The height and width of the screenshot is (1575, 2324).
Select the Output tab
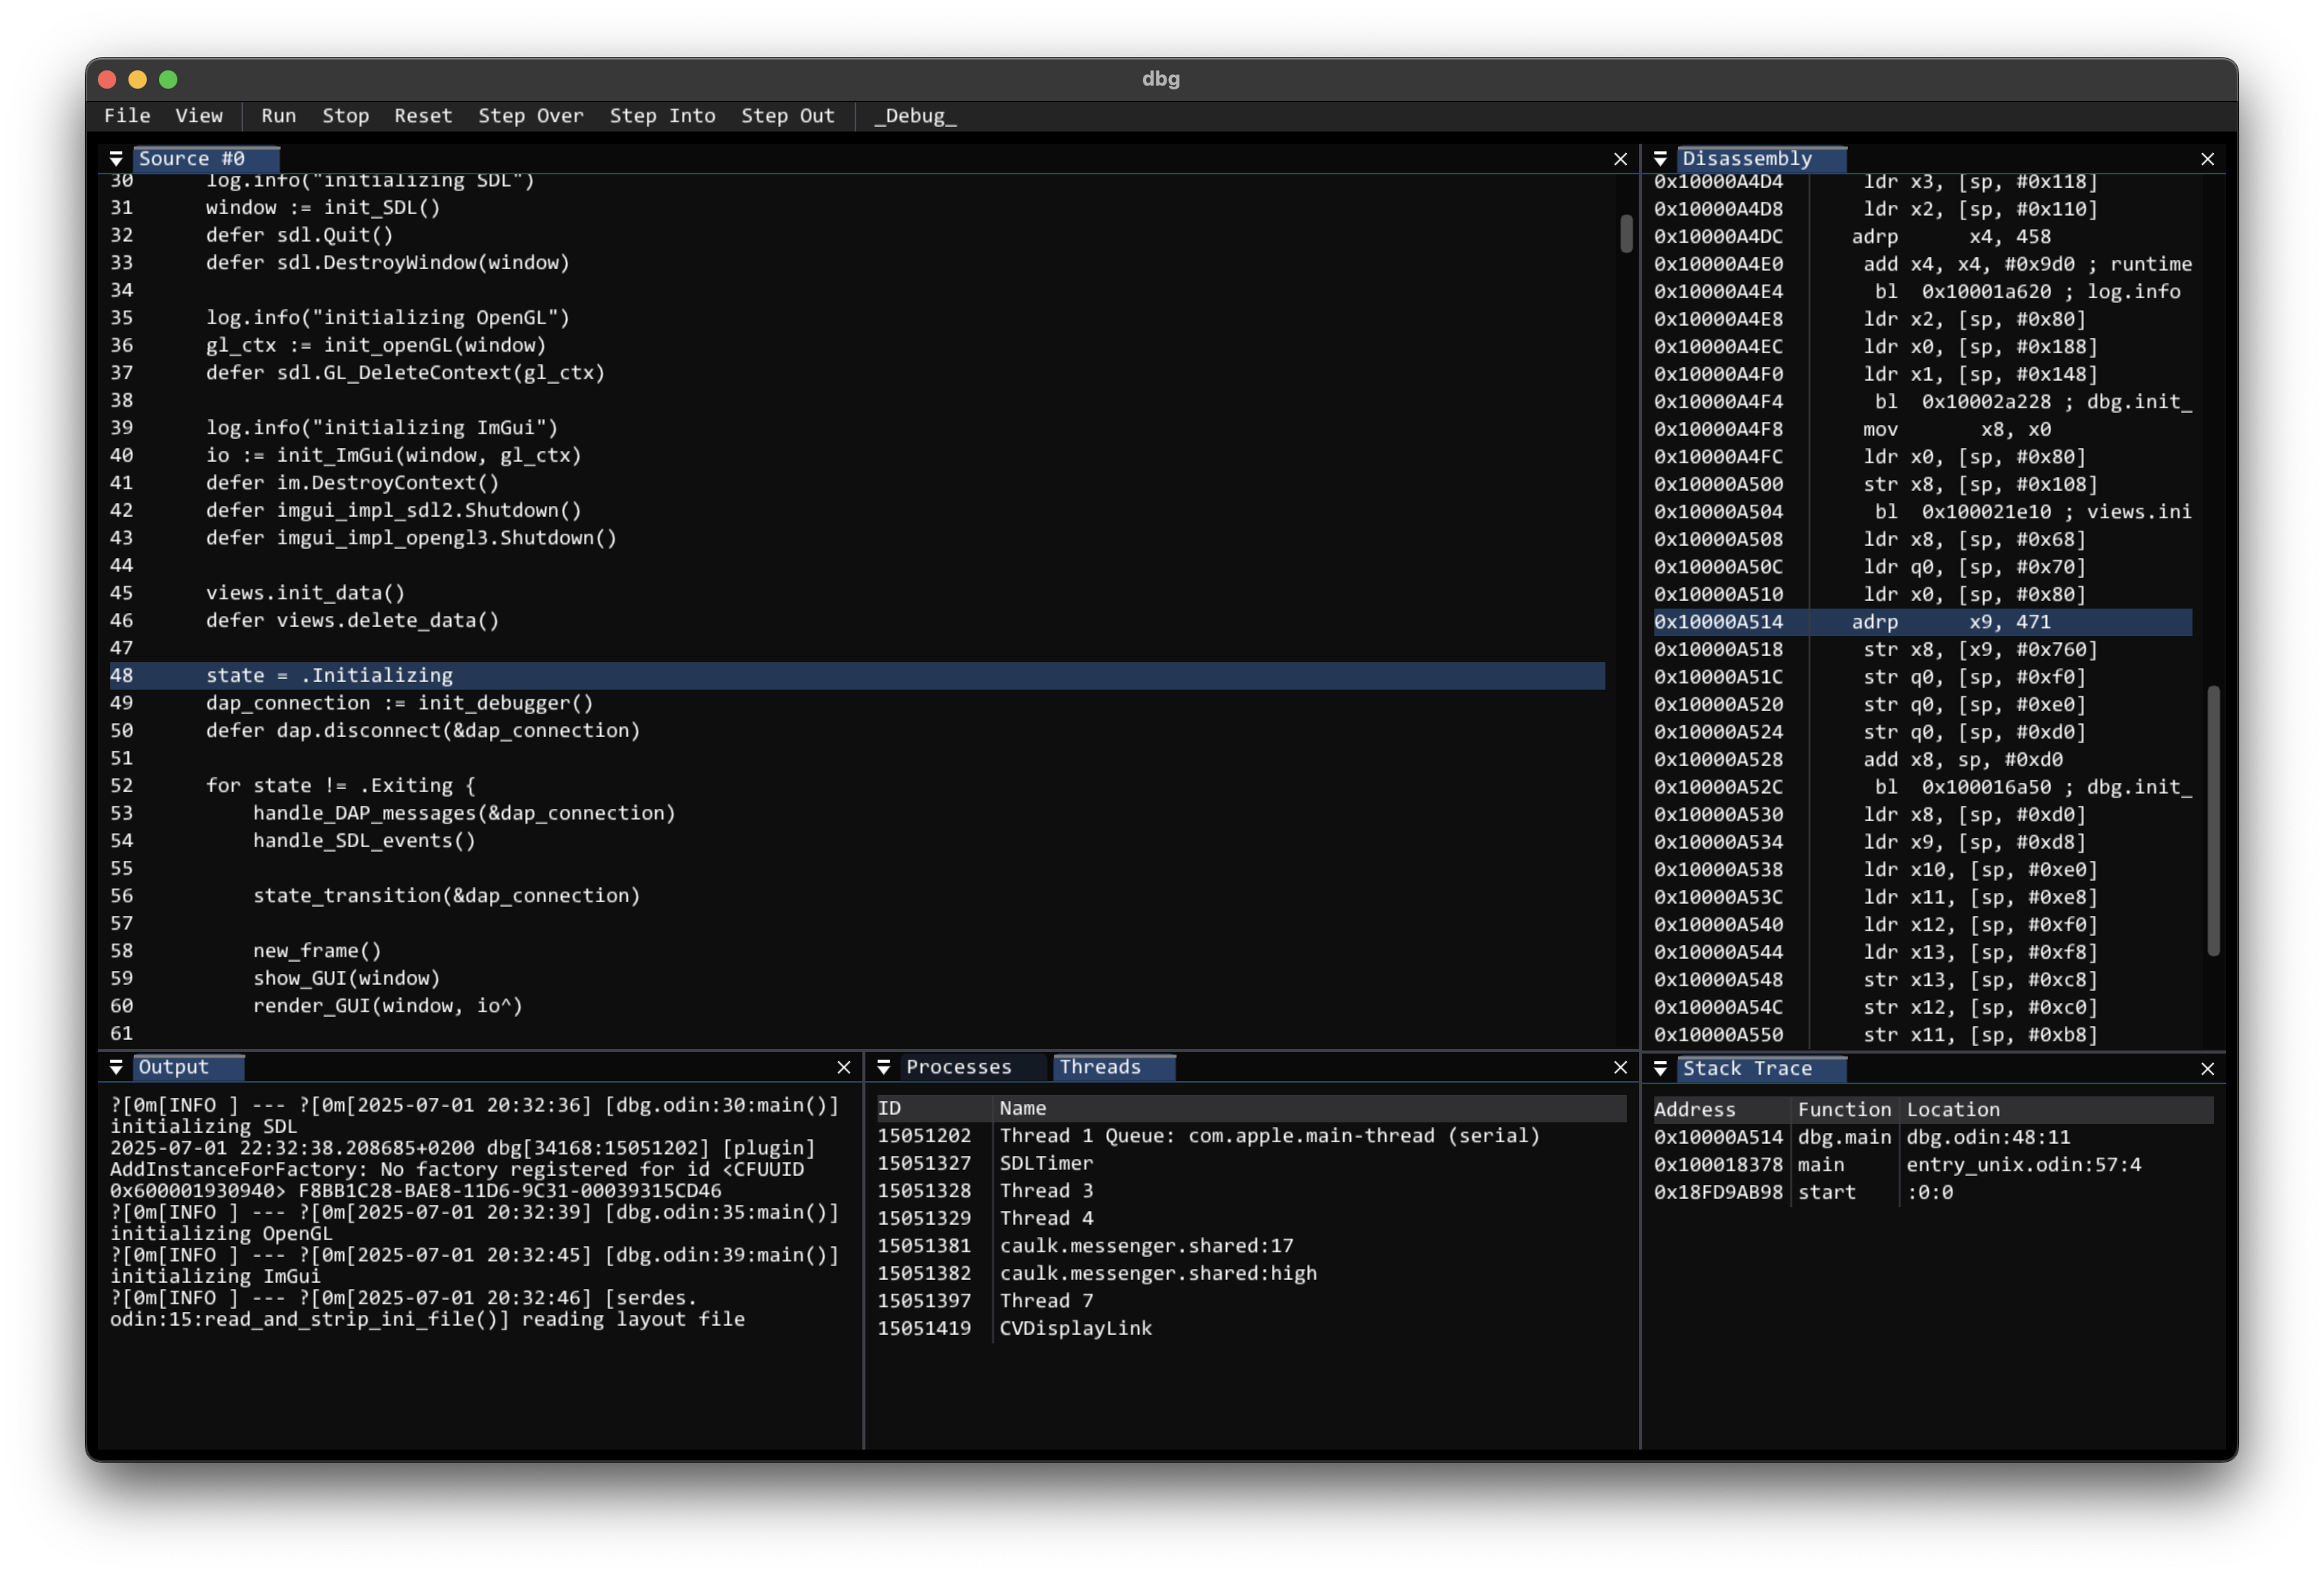tap(189, 1068)
